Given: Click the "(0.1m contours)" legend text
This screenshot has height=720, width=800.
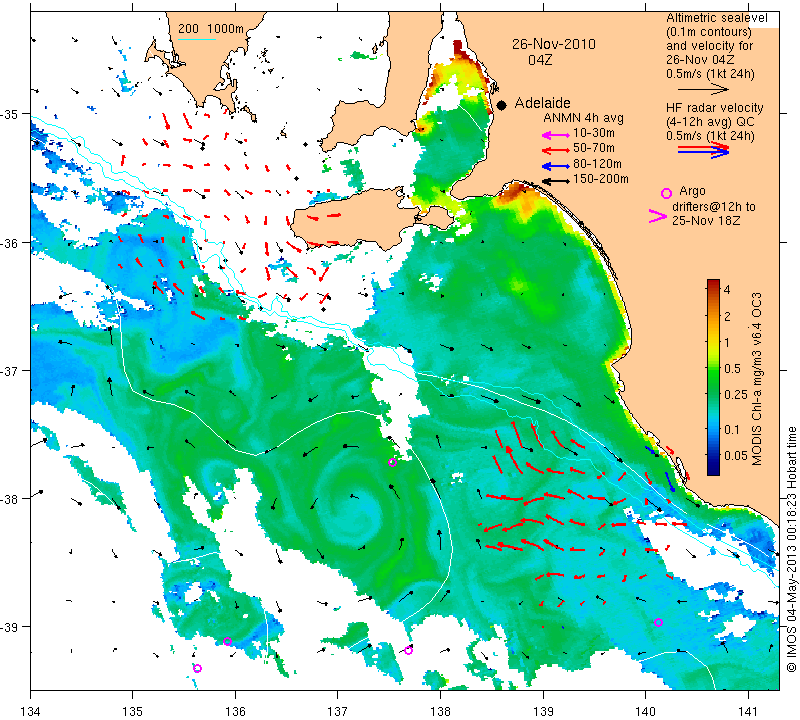Looking at the screenshot, I should pyautogui.click(x=709, y=32).
